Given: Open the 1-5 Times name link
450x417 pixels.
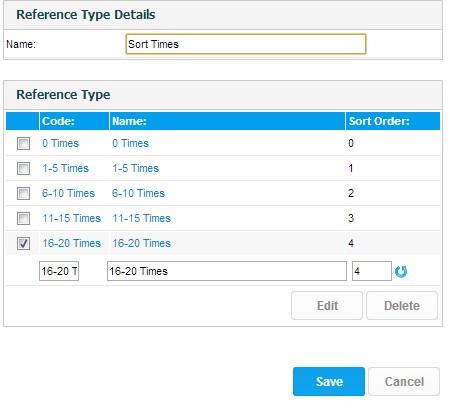Looking at the screenshot, I should click(135, 168).
